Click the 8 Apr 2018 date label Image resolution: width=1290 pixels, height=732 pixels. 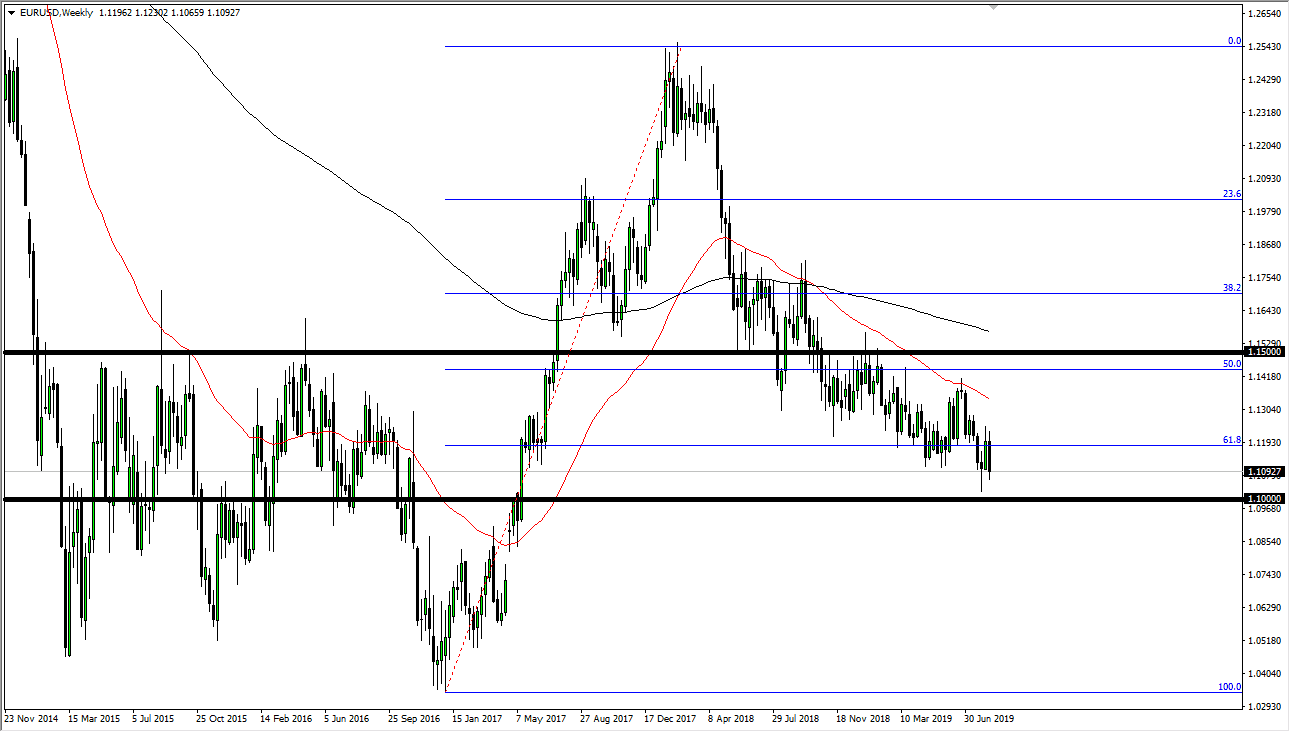(732, 718)
